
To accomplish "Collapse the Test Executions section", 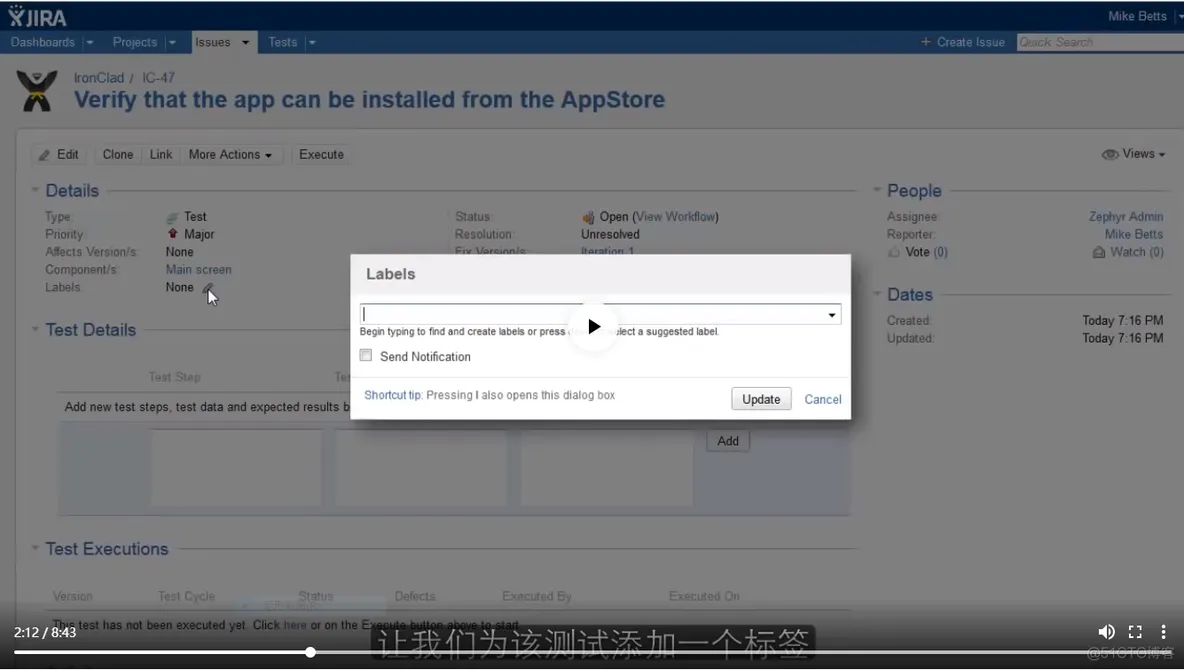I will click(35, 548).
